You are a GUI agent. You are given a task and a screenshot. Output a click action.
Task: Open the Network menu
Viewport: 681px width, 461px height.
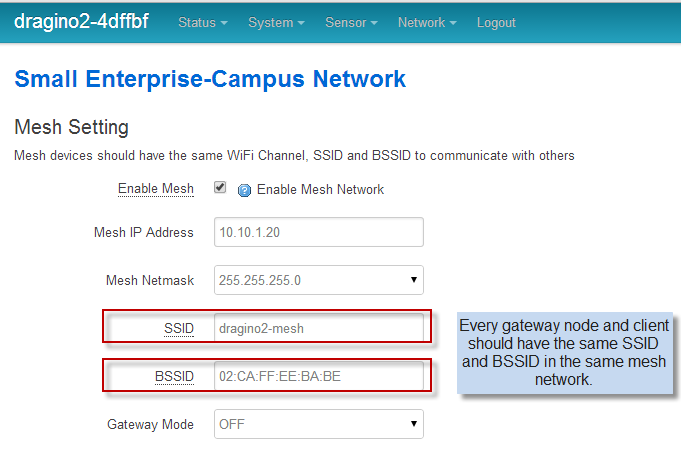point(427,23)
